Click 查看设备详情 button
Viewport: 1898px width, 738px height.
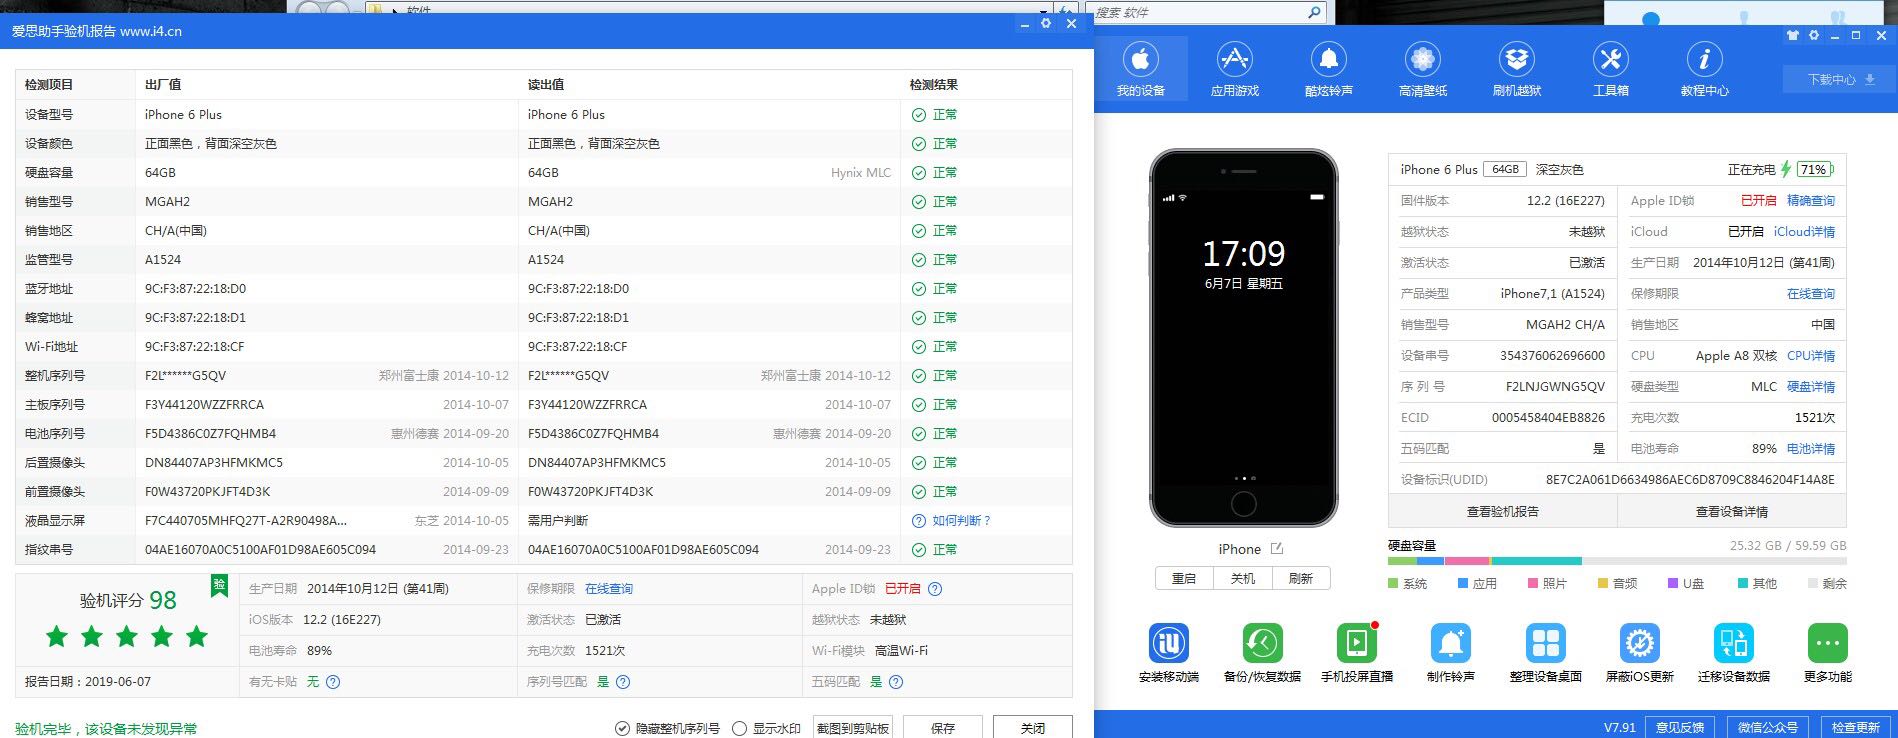1732,511
